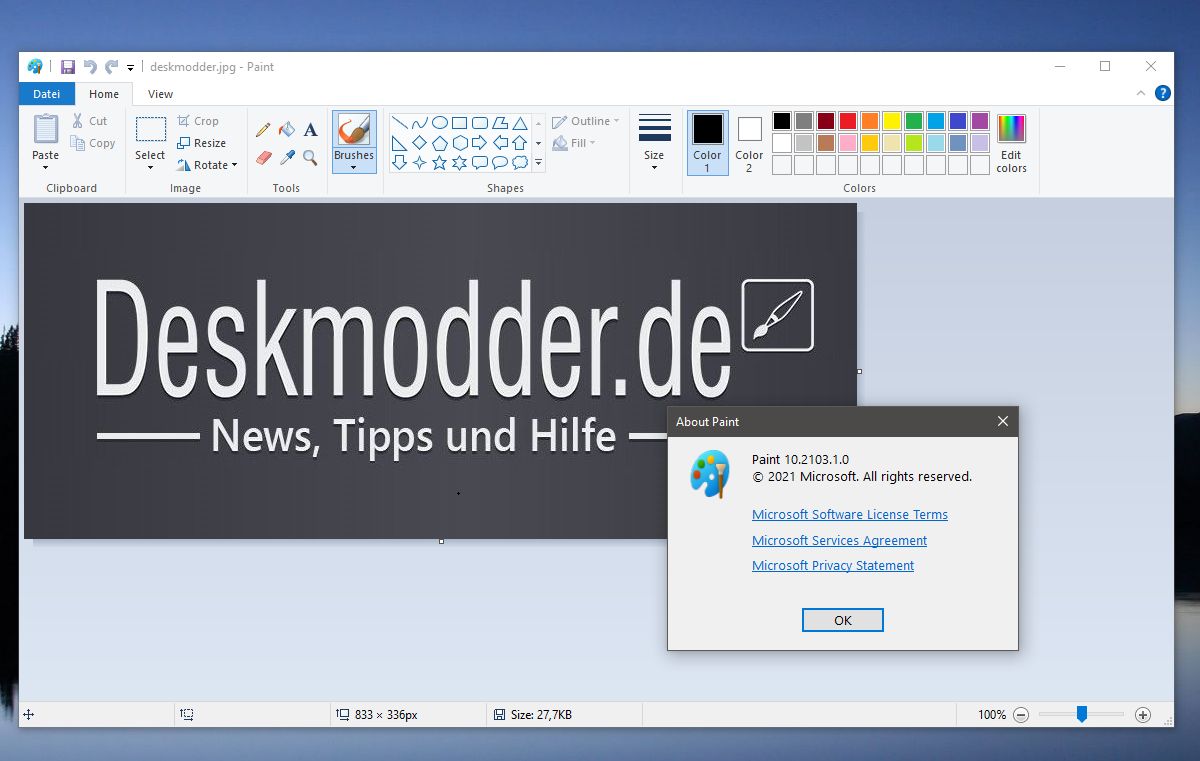This screenshot has height=761, width=1200.
Task: Open Microsoft Privacy Statement link
Action: coord(833,566)
